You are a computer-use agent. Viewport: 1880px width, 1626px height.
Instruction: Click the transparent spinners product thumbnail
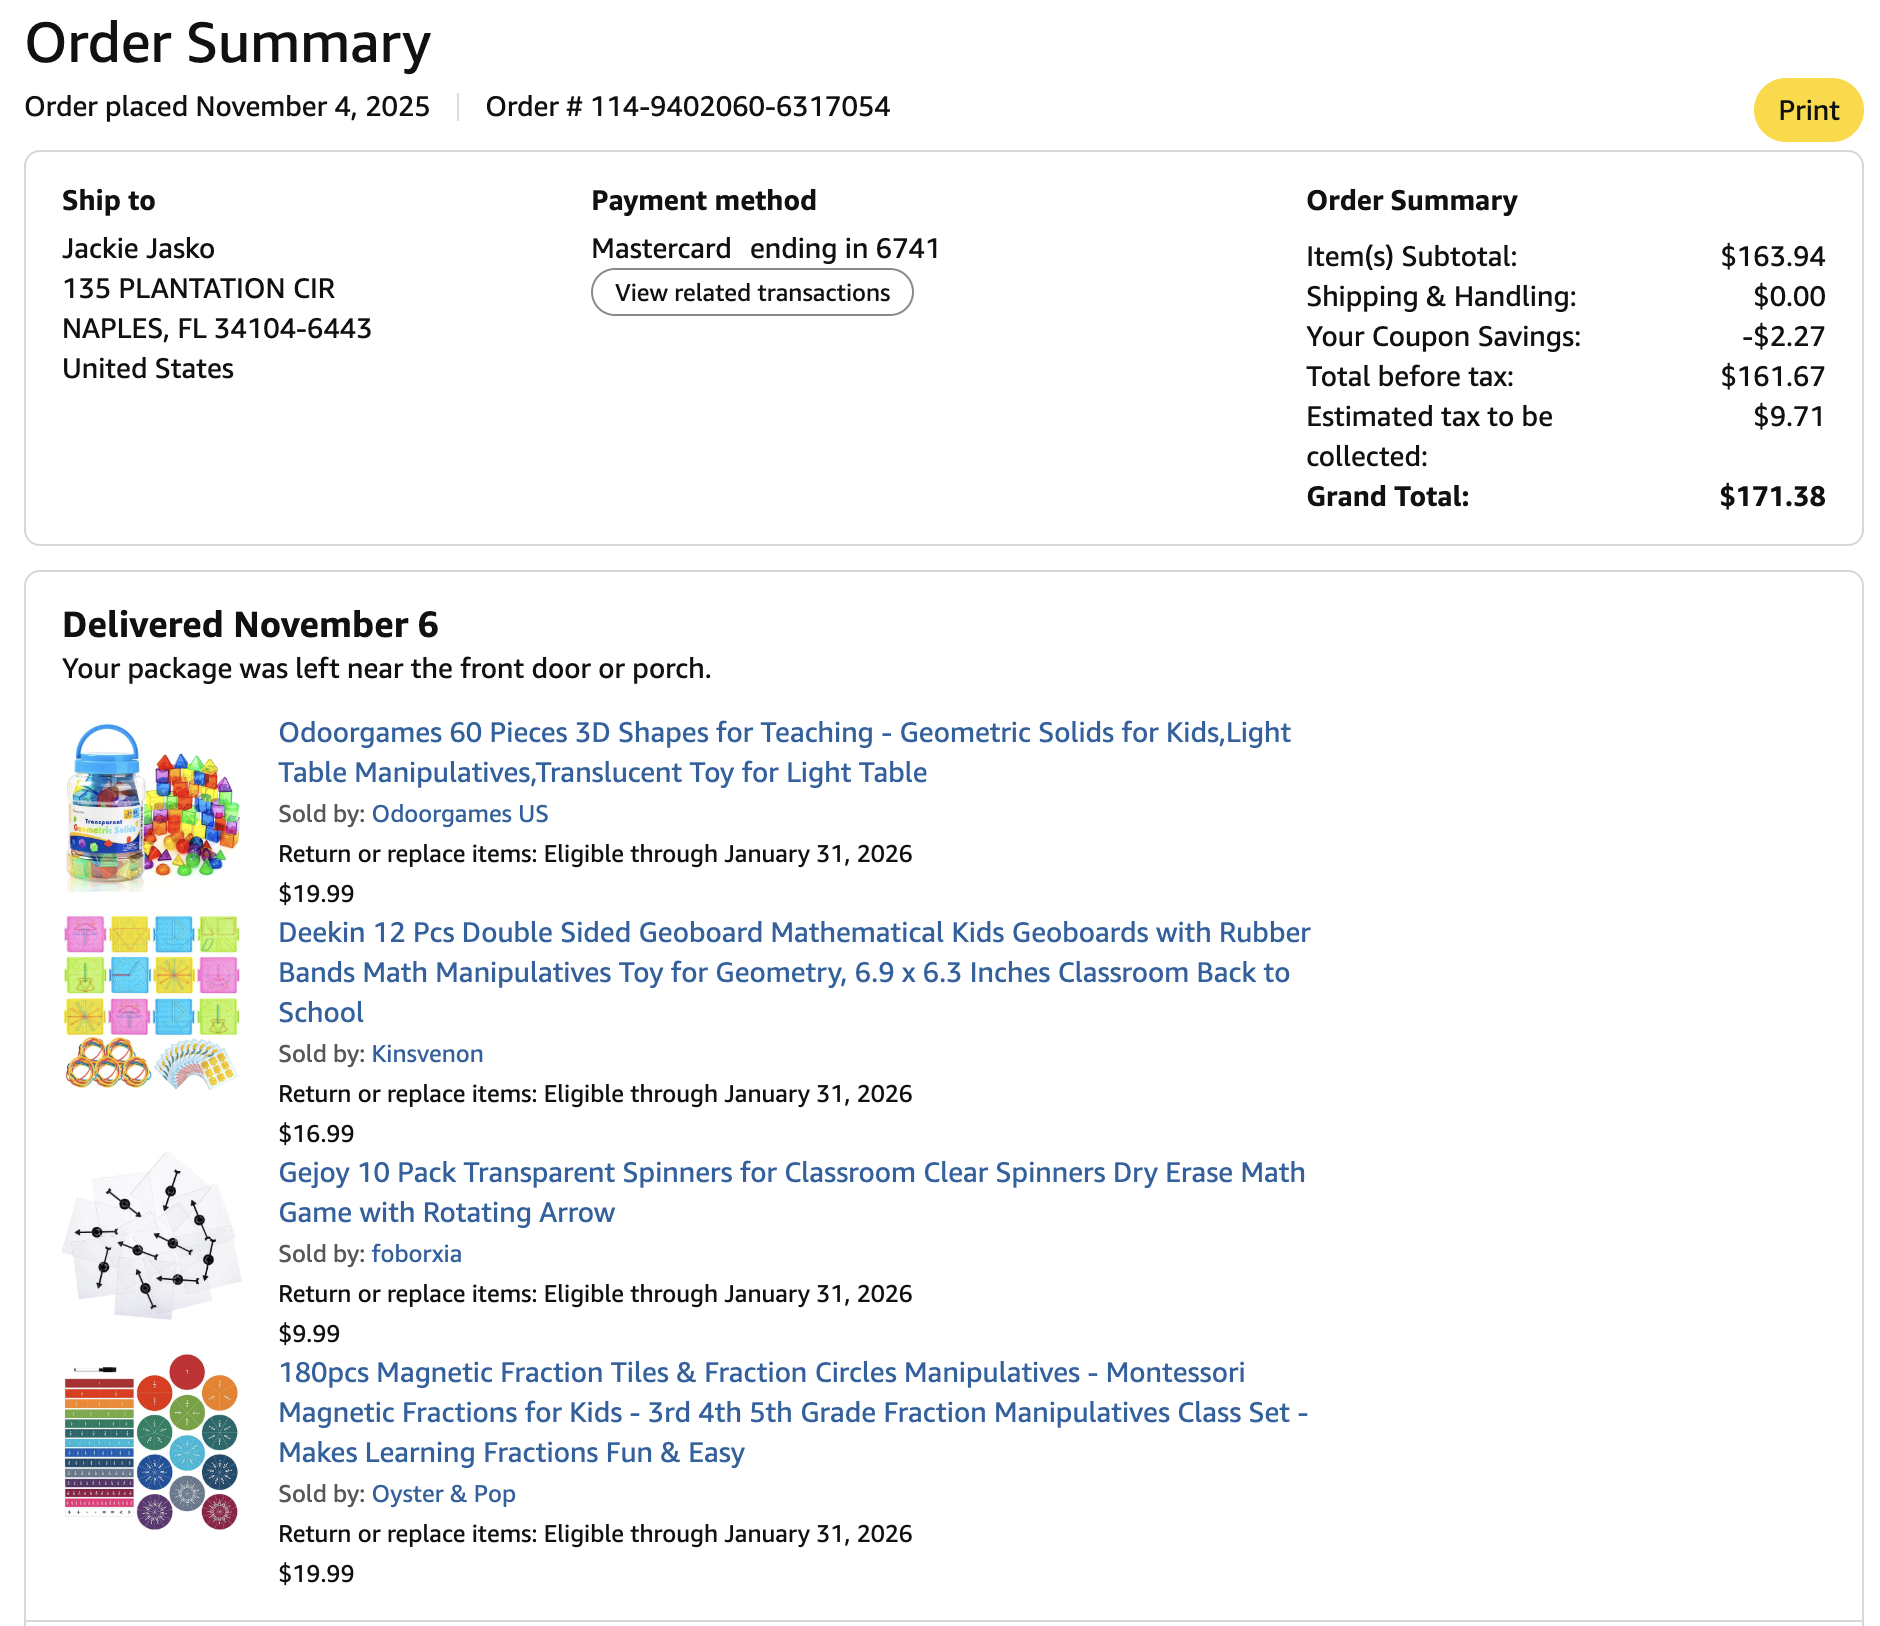[152, 1235]
